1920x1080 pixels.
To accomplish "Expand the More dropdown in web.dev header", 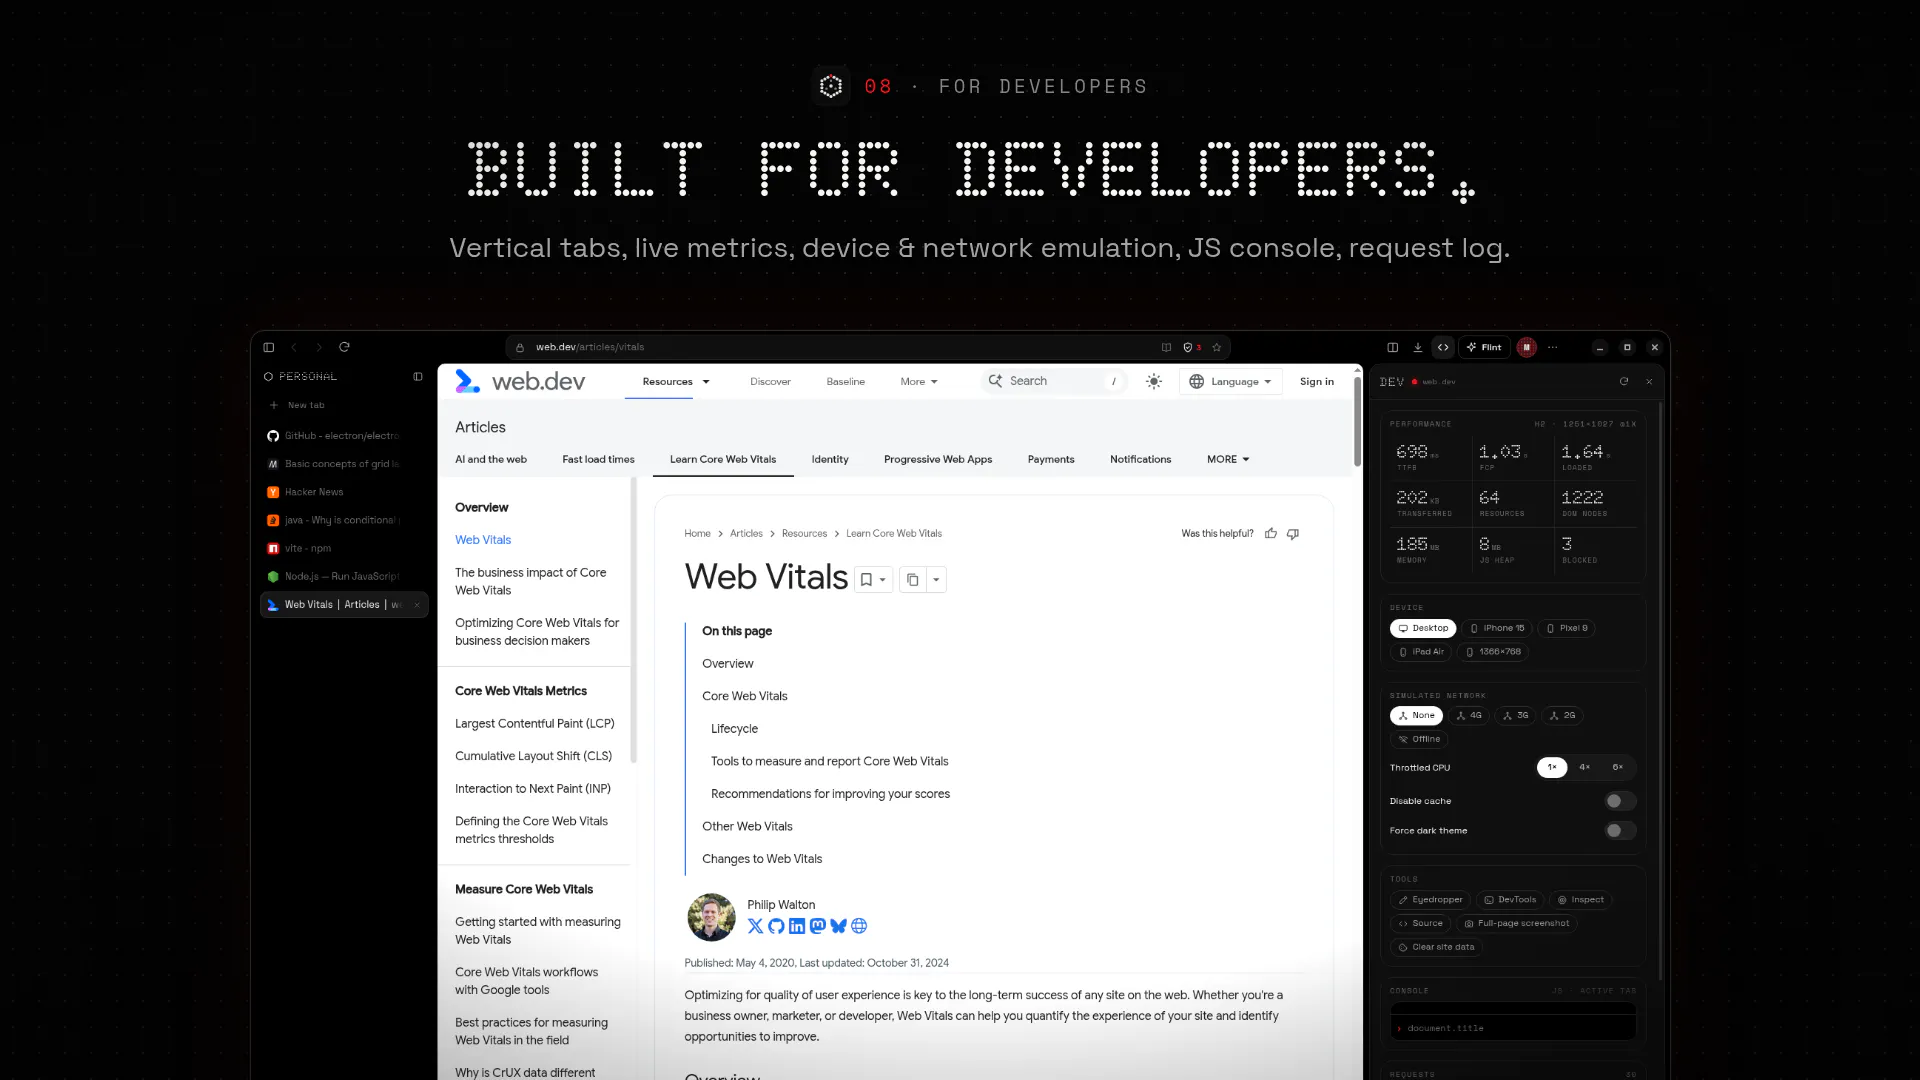I will (919, 382).
